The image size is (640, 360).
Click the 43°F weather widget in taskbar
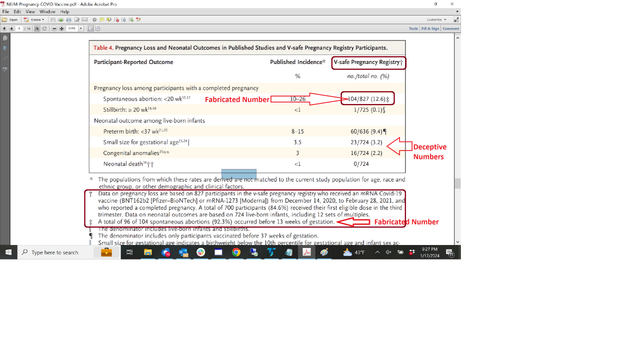coord(353,252)
